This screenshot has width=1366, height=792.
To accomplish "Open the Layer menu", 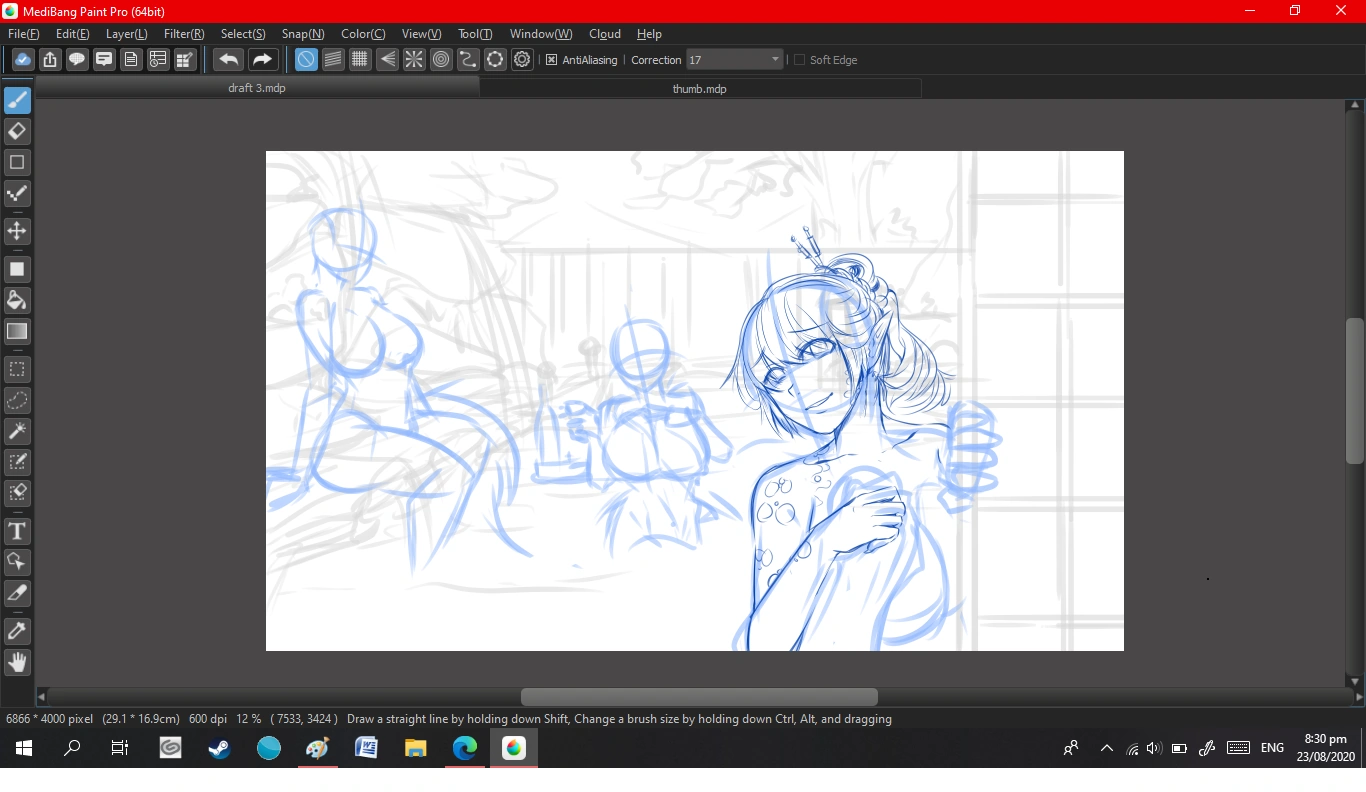I will pos(127,34).
